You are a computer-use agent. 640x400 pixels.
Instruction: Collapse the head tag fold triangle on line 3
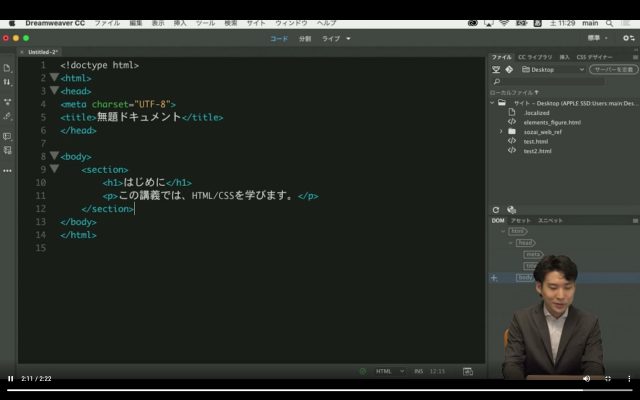click(x=54, y=90)
